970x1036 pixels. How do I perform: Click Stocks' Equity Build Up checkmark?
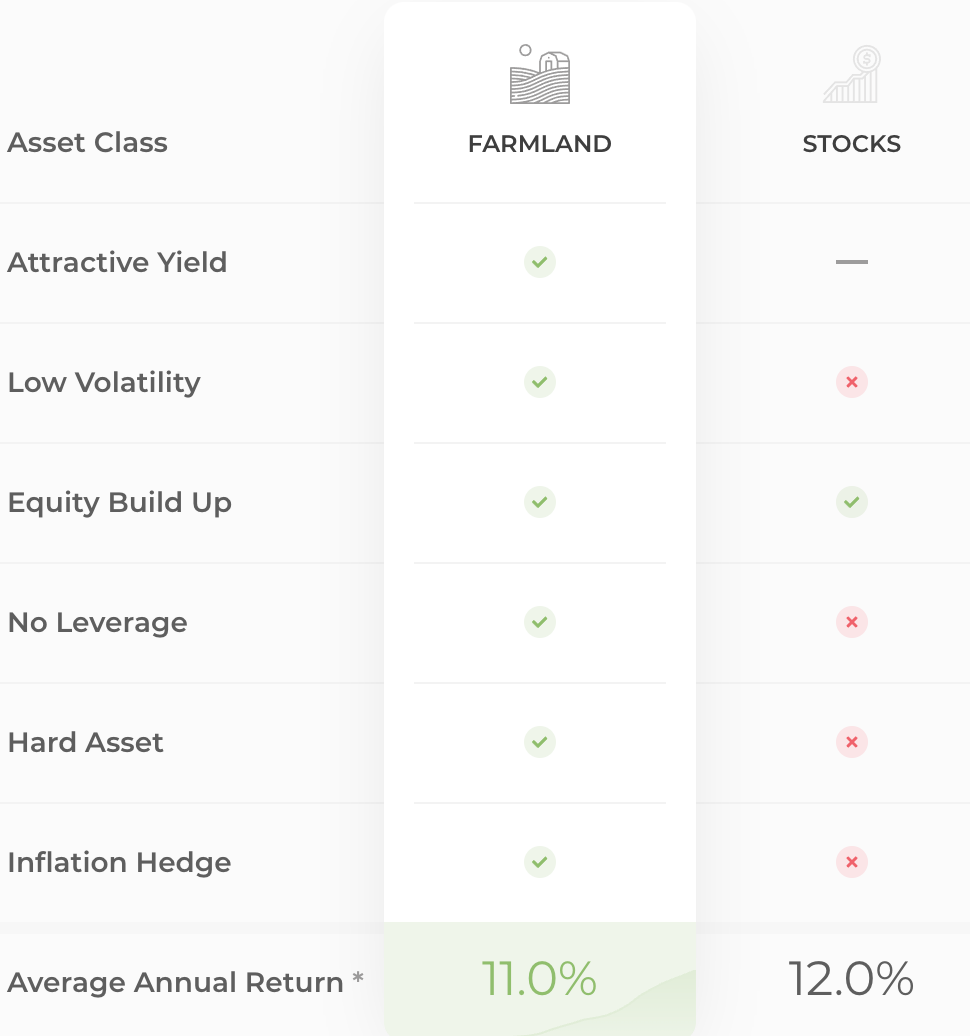(852, 502)
